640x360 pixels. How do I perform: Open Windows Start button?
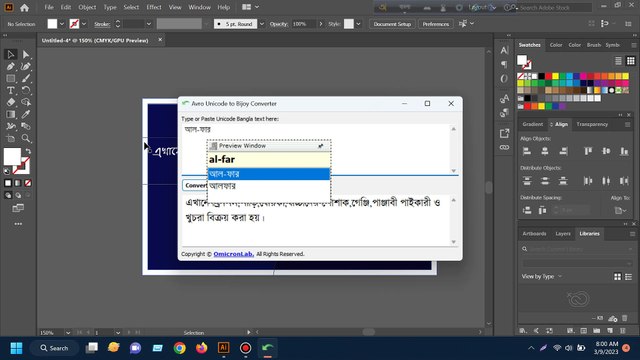tap(16, 348)
